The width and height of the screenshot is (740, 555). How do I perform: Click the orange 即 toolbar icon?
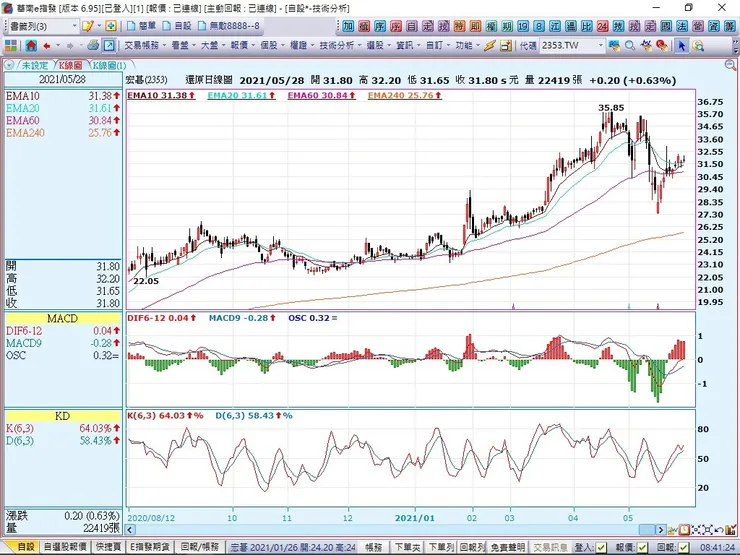[x=475, y=26]
